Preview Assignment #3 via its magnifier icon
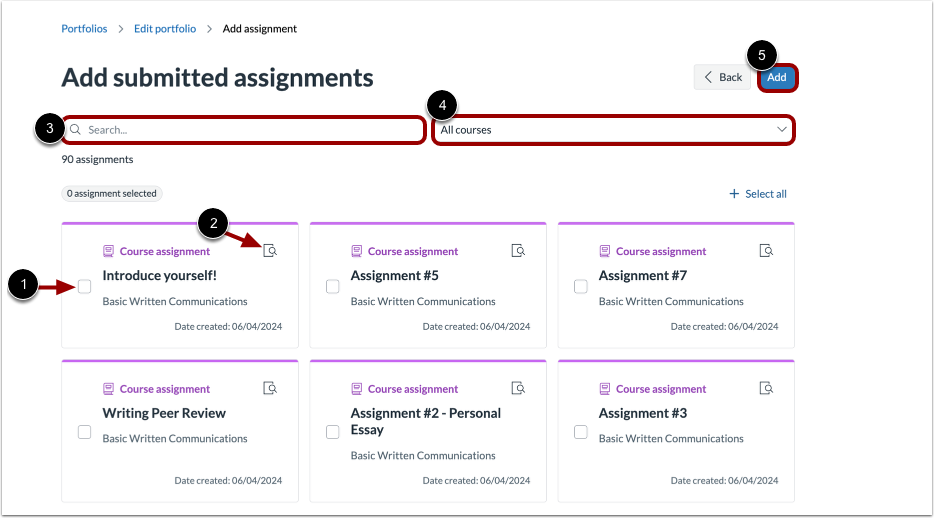 (x=766, y=388)
